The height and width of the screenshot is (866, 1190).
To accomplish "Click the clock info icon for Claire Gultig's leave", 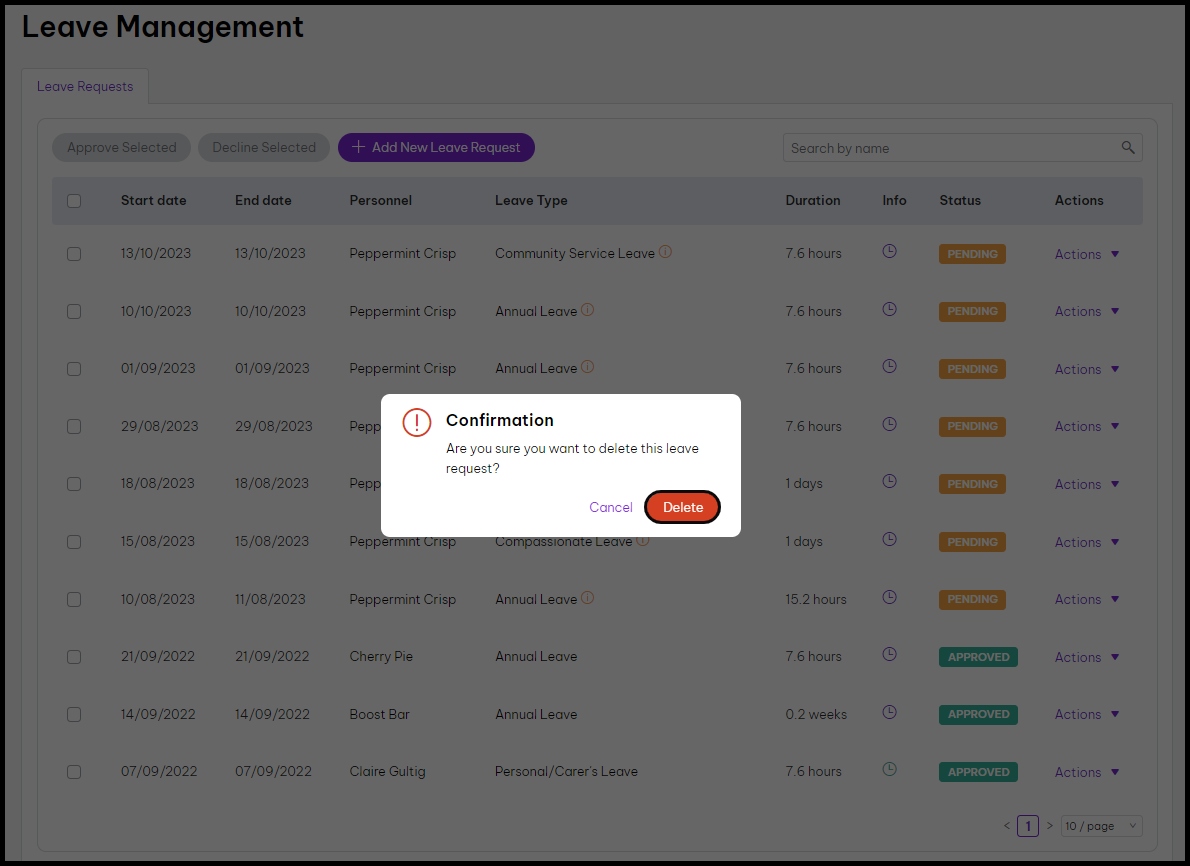I will click(x=889, y=770).
